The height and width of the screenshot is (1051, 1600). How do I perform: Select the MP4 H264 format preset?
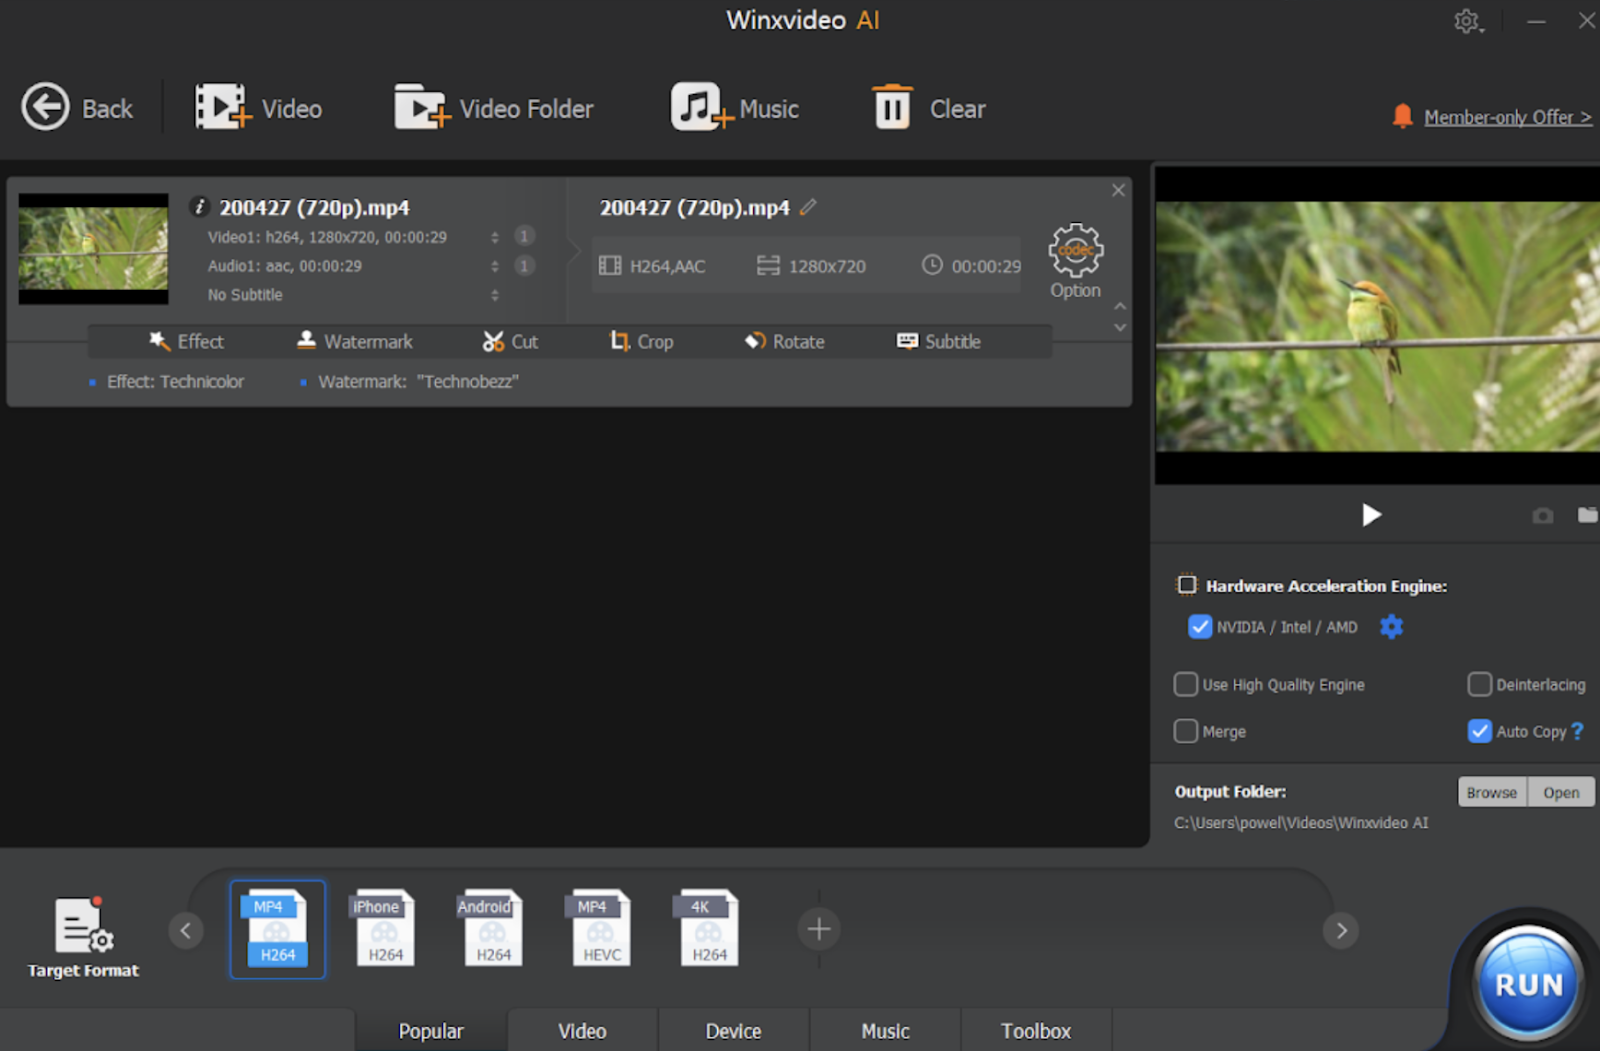(278, 929)
